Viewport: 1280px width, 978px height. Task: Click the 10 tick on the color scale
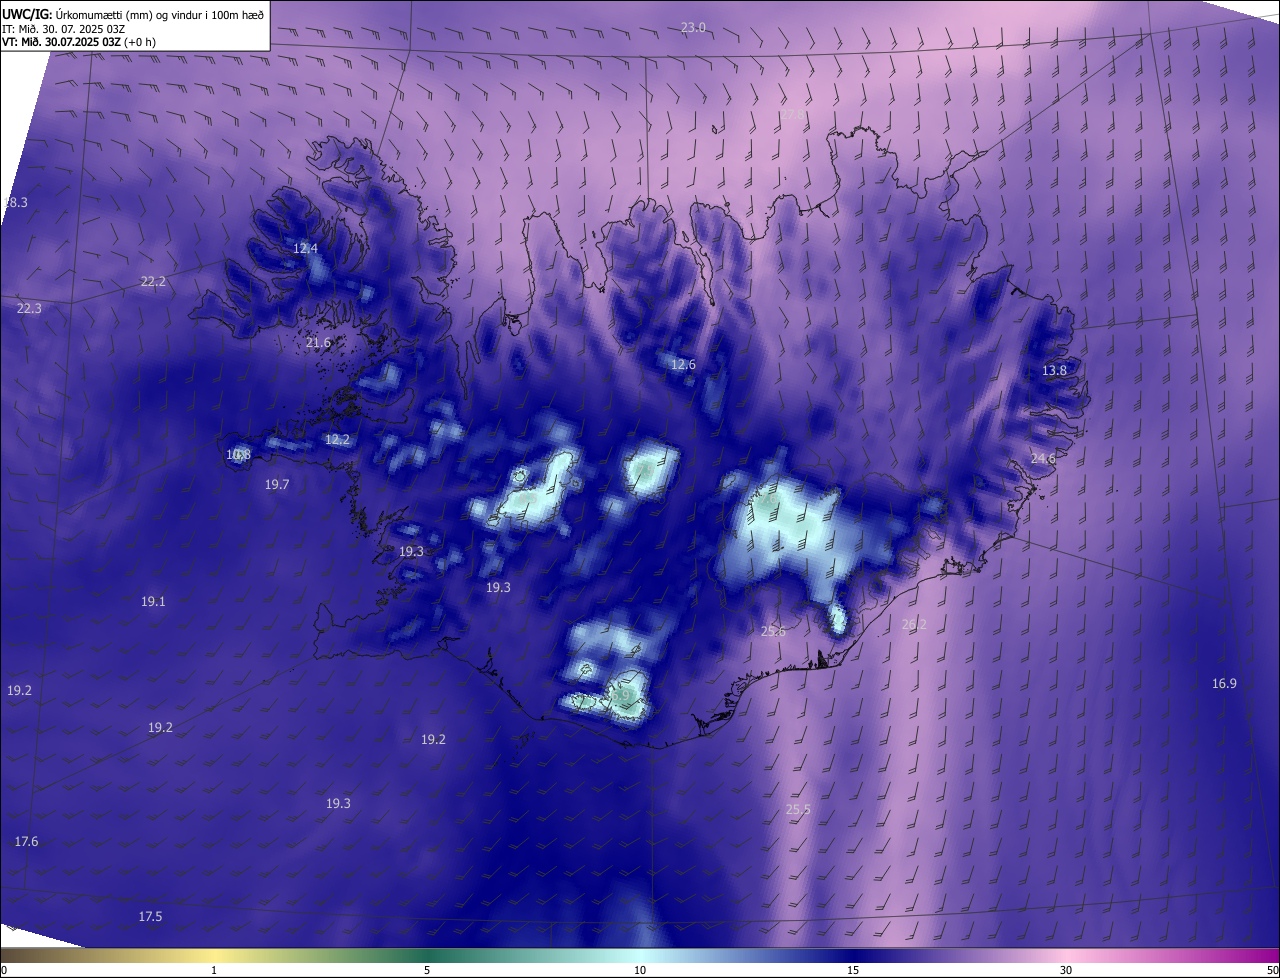click(x=640, y=970)
